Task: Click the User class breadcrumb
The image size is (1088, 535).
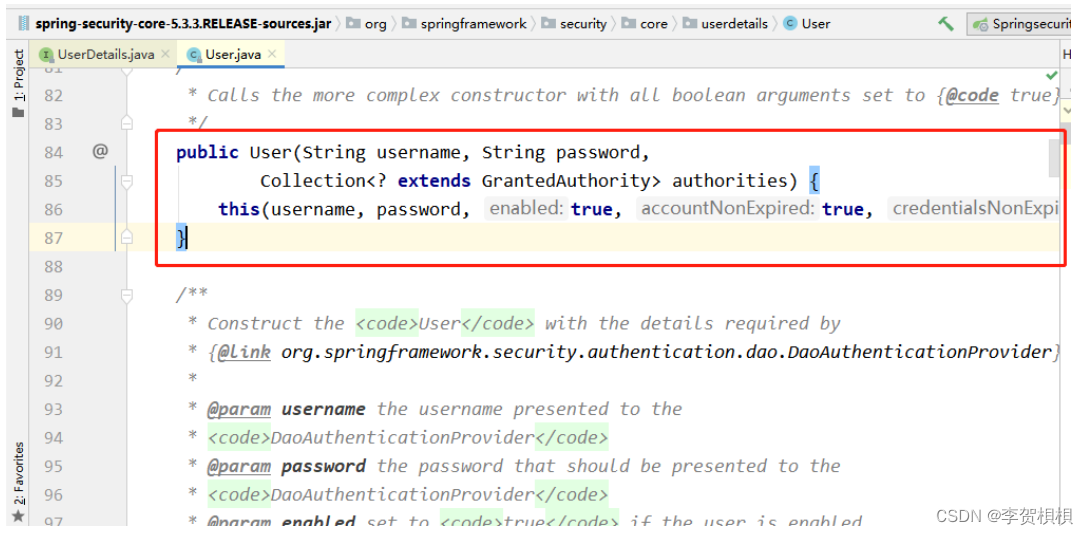Action: click(x=807, y=24)
